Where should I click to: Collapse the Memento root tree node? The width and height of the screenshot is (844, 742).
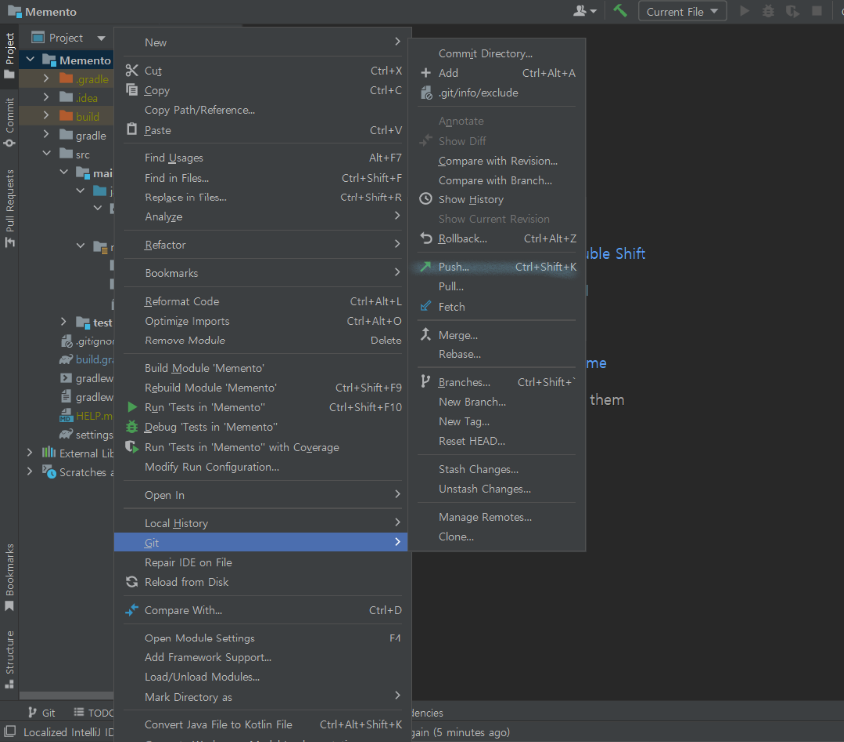(x=30, y=60)
